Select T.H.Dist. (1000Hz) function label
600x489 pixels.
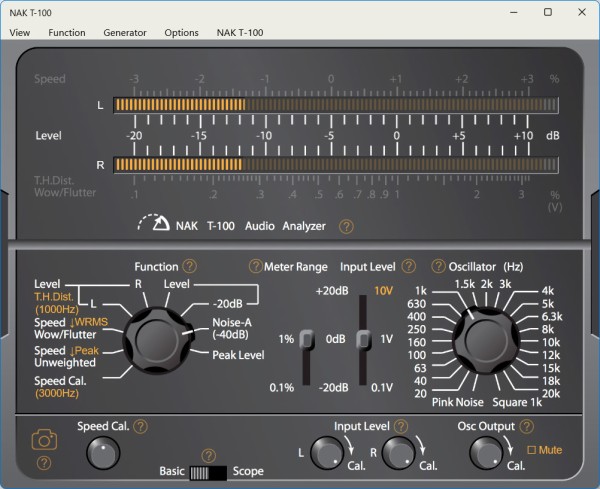coord(57,303)
